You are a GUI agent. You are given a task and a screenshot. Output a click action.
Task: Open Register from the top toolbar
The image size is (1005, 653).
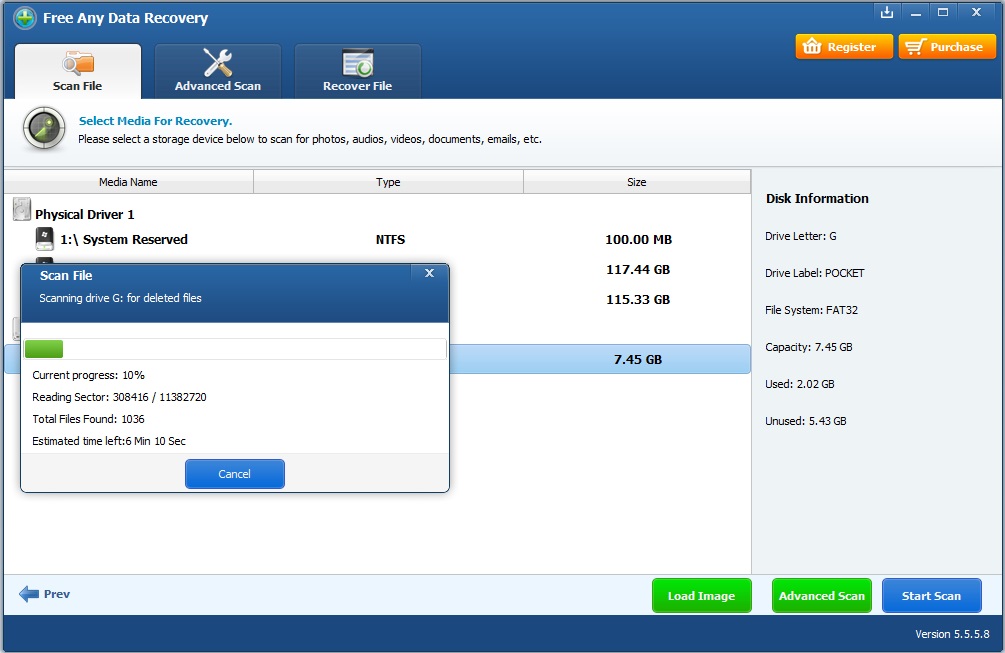[843, 45]
